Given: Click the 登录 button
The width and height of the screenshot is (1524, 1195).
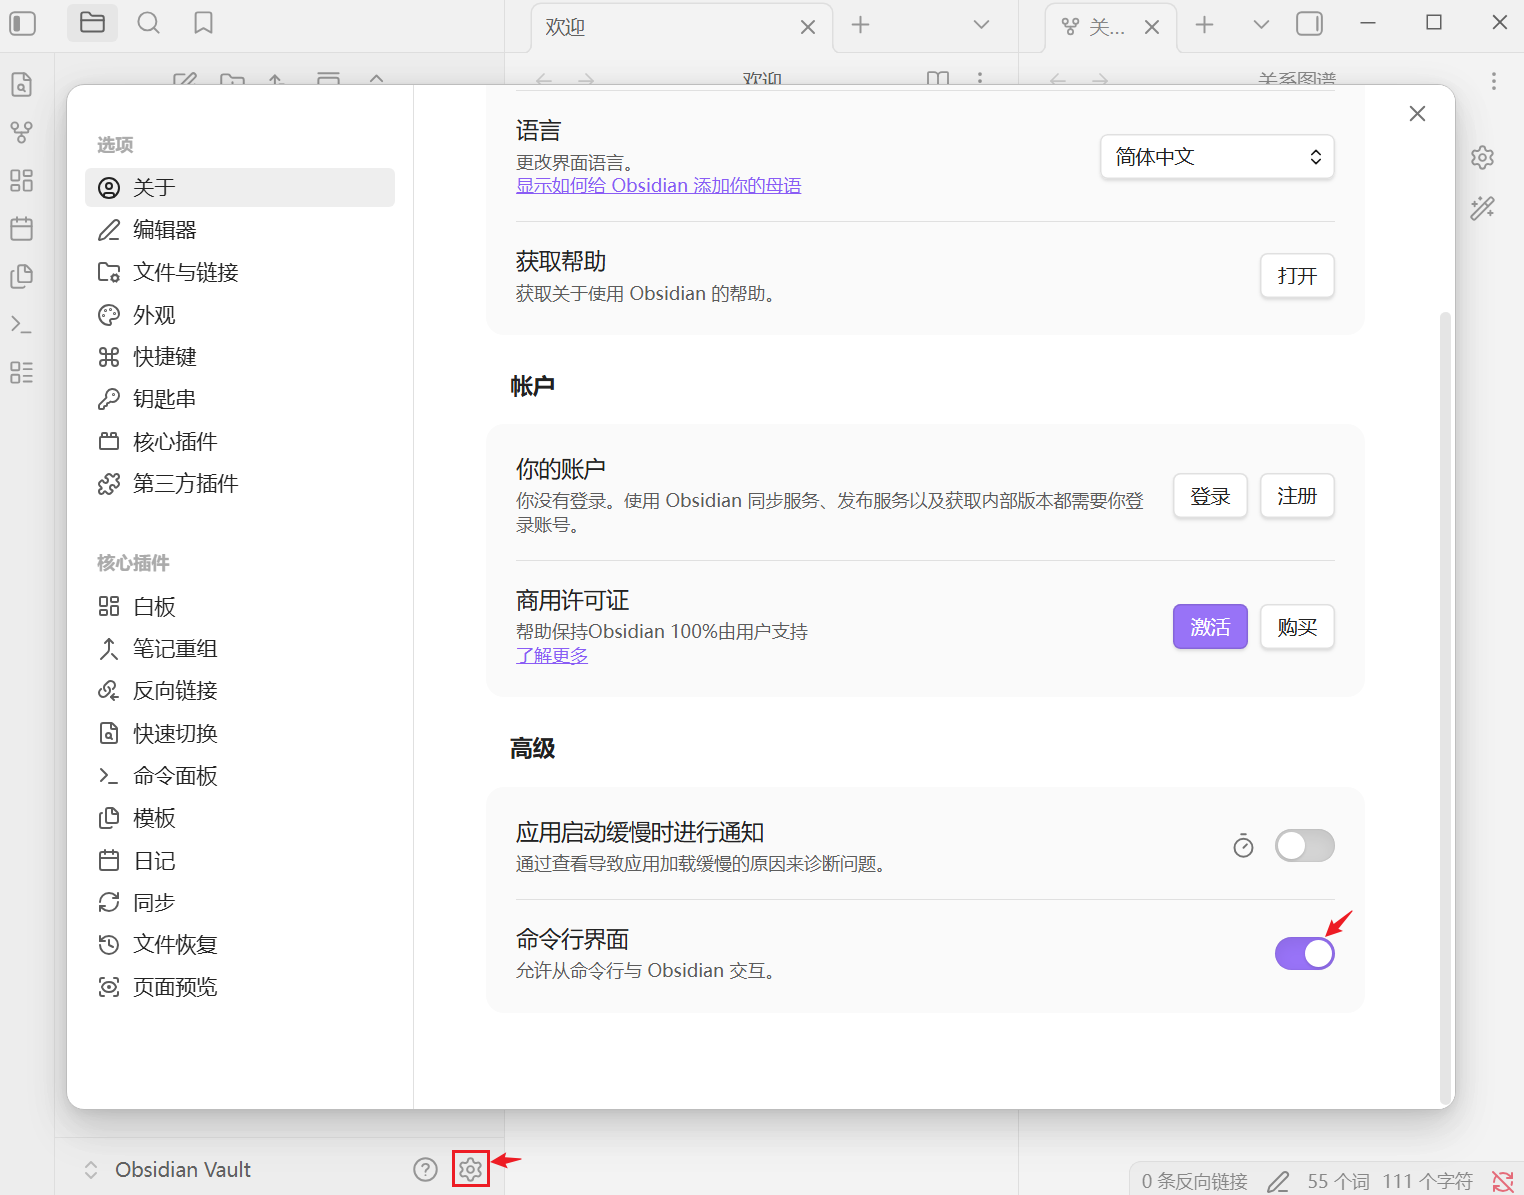Looking at the screenshot, I should [1210, 496].
